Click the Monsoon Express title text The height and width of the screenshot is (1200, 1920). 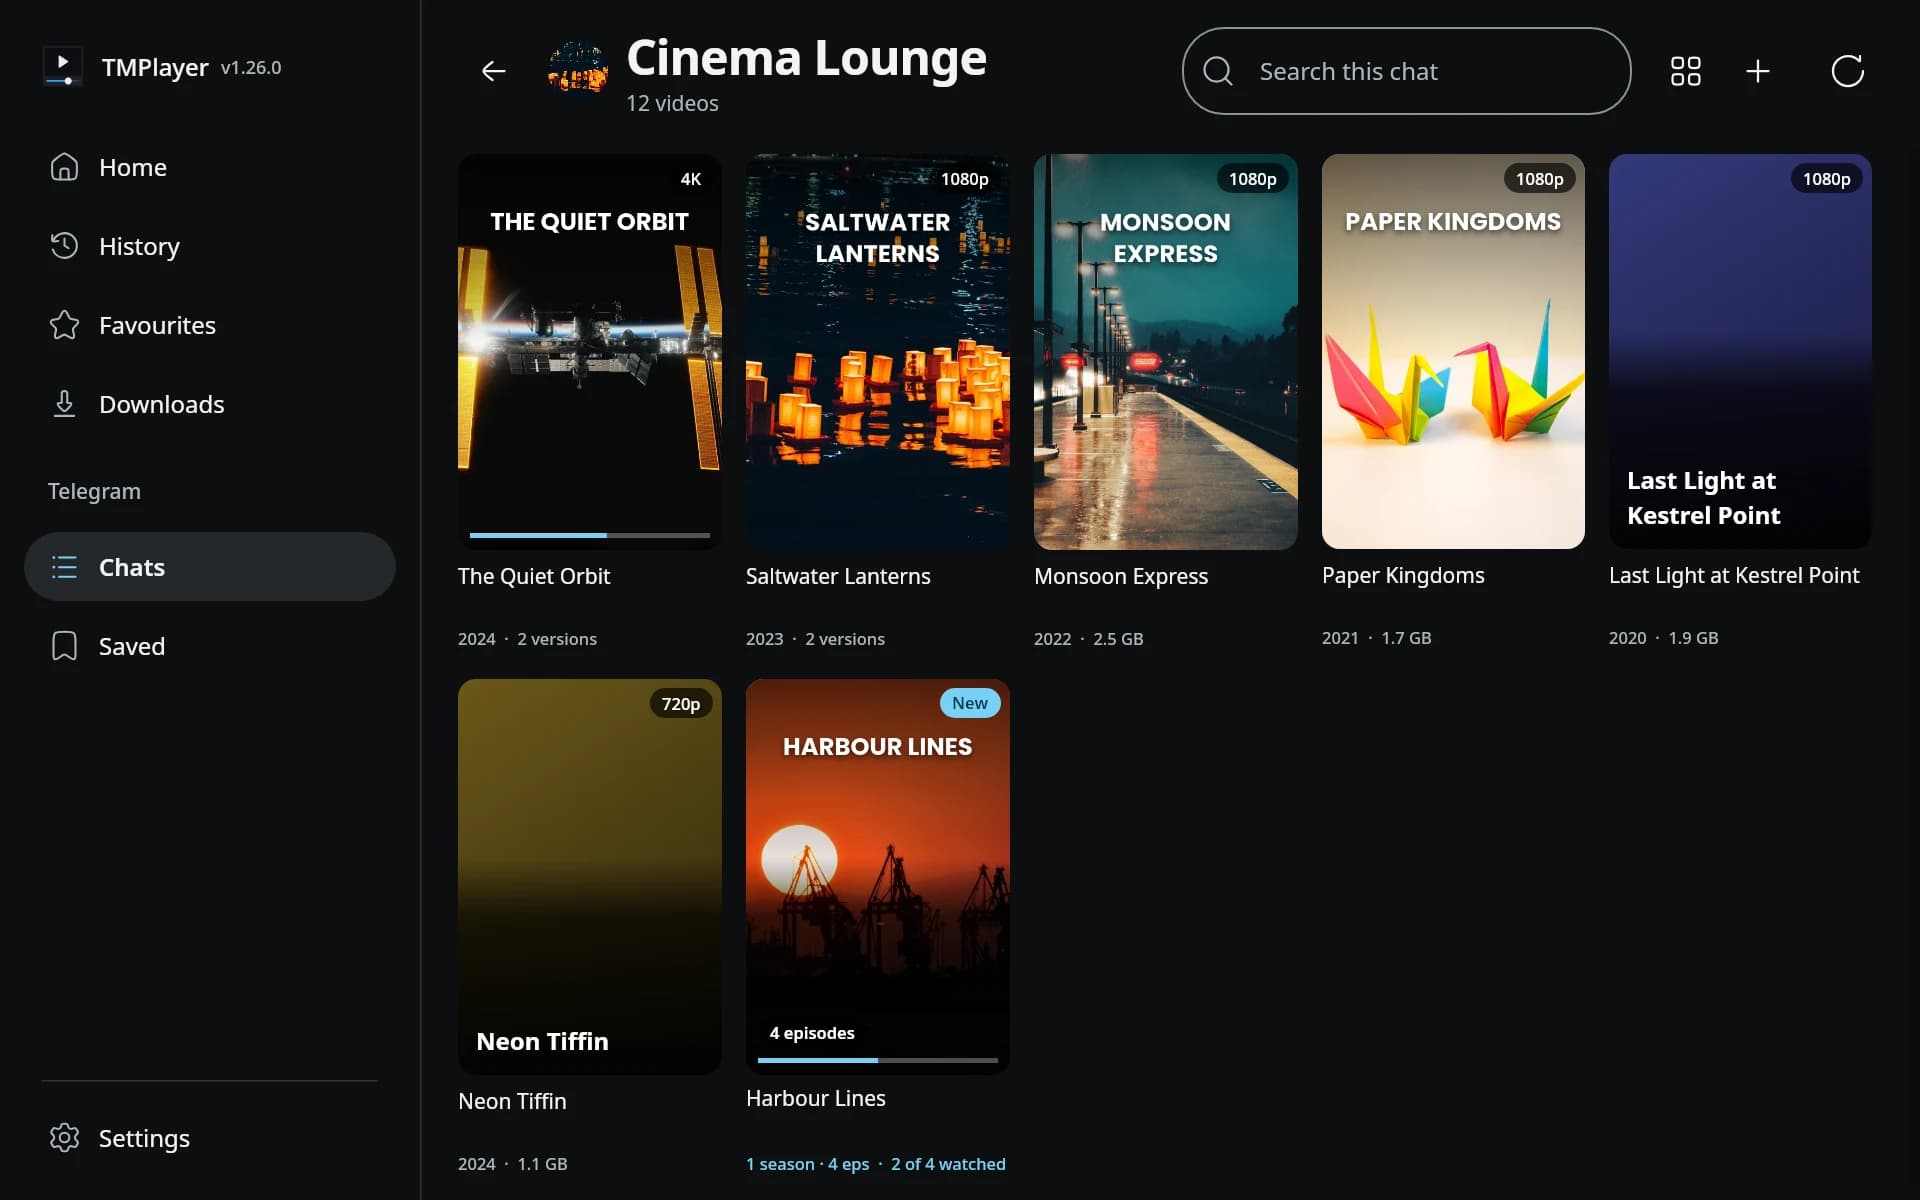point(1121,576)
